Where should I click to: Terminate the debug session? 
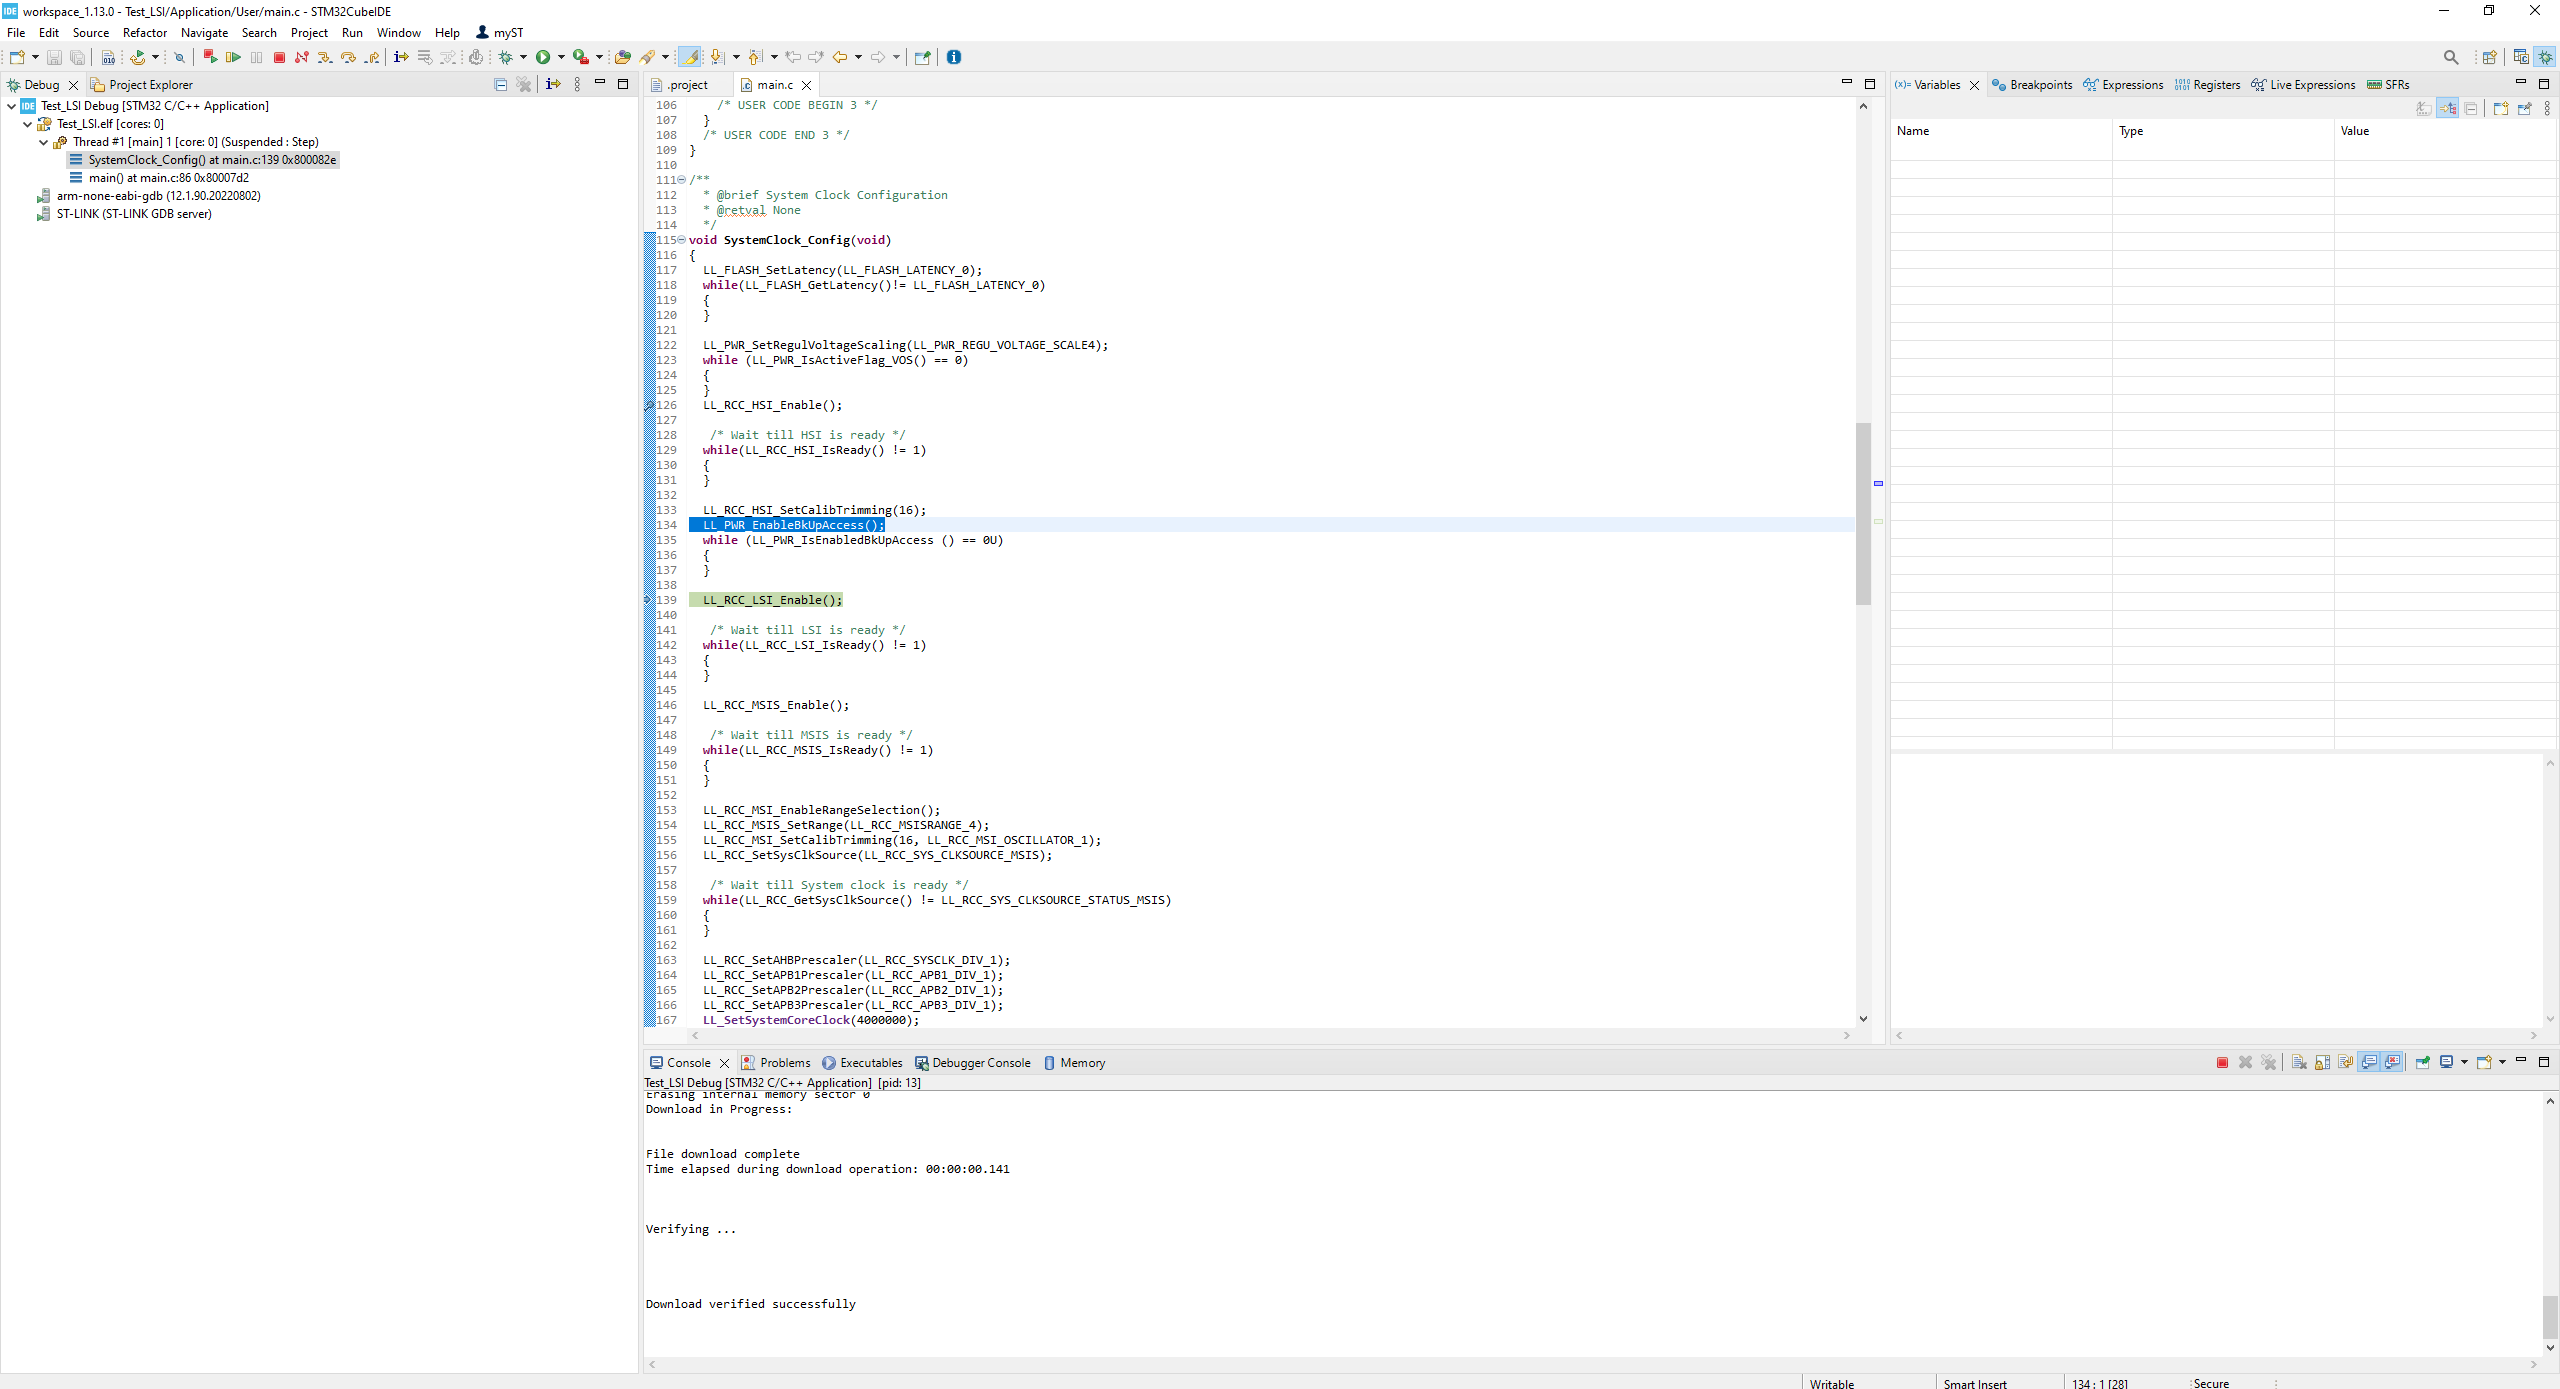point(280,57)
